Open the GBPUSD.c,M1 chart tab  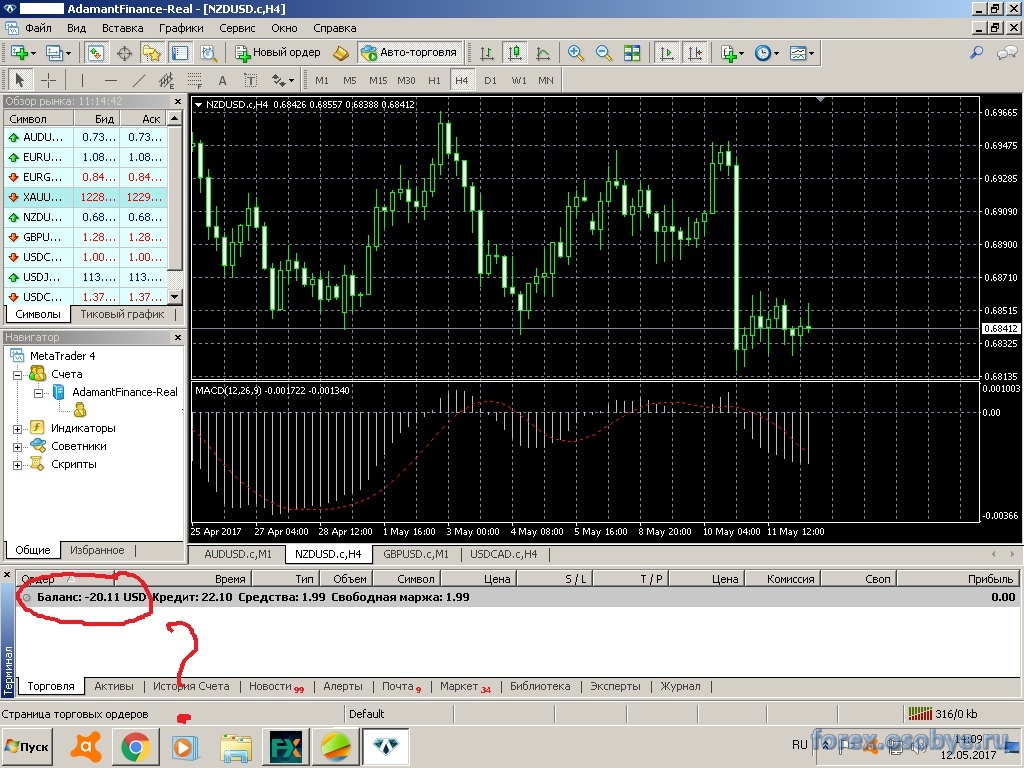point(416,554)
